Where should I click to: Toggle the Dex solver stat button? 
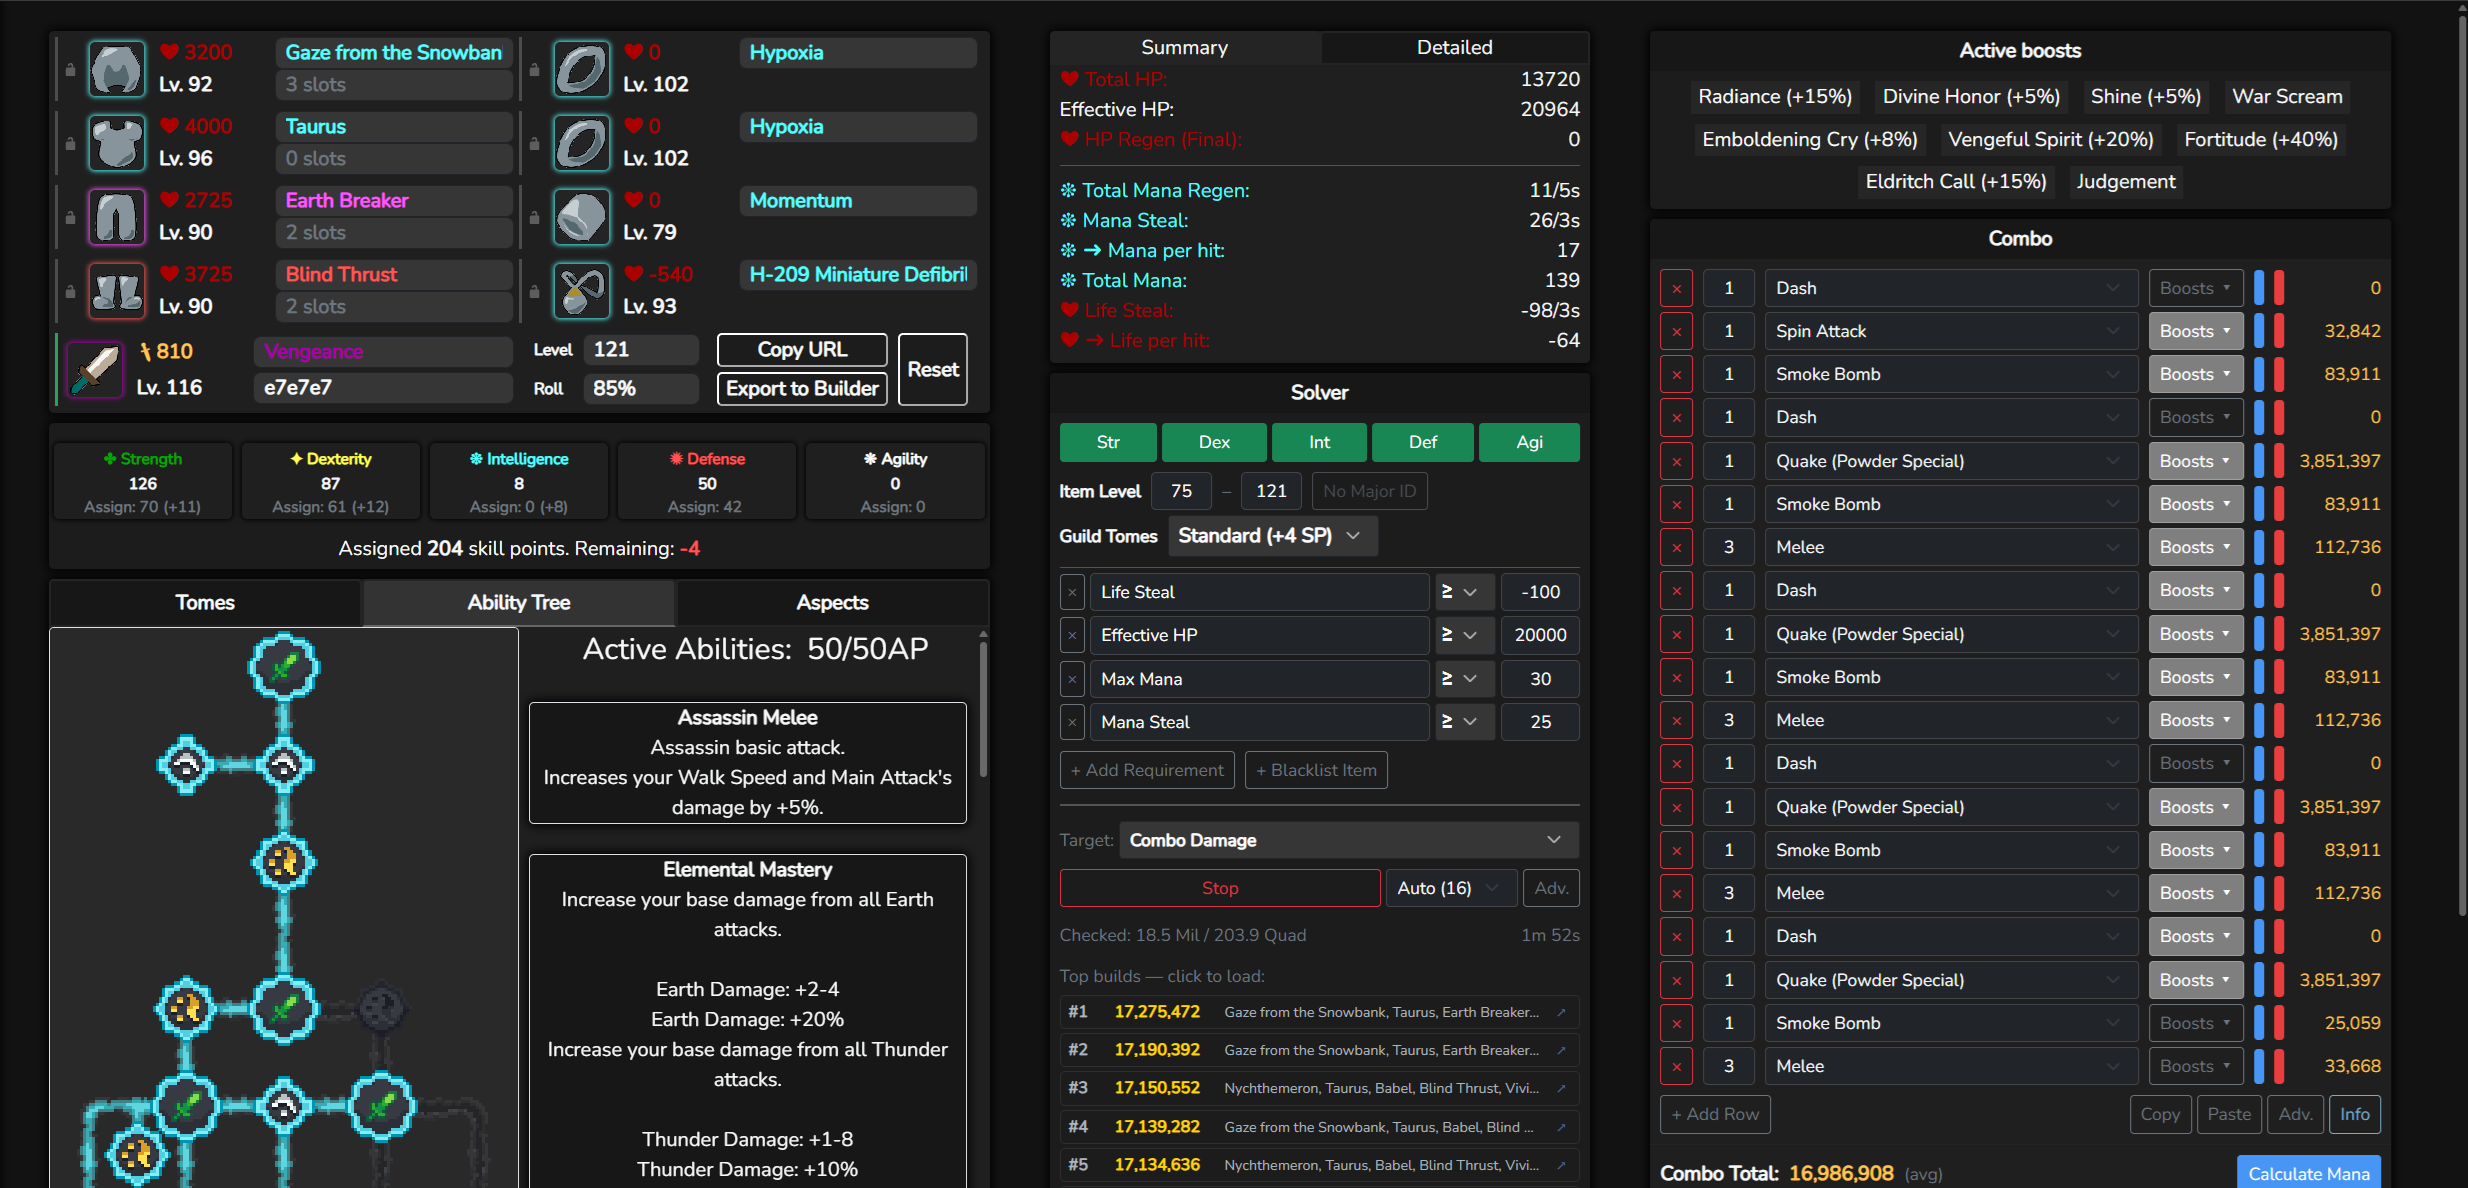[x=1214, y=442]
